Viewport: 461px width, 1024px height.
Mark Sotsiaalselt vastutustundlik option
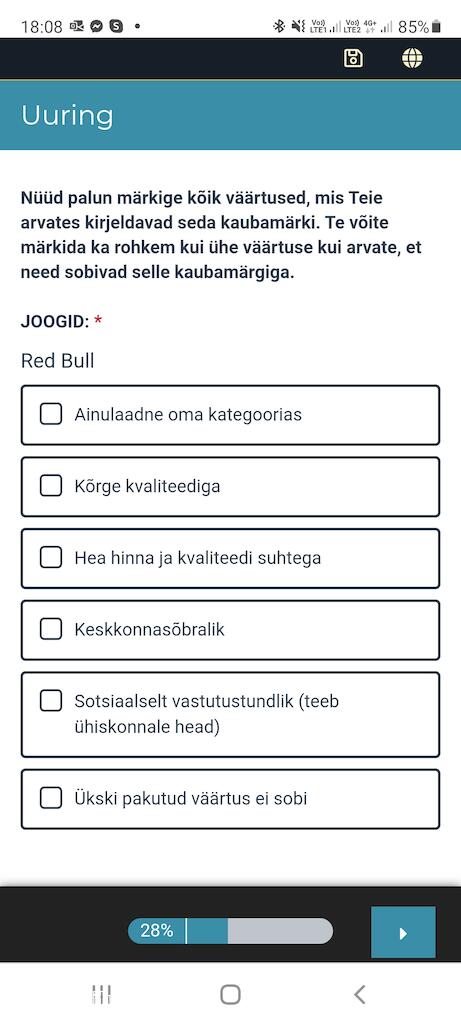[x=230, y=714]
